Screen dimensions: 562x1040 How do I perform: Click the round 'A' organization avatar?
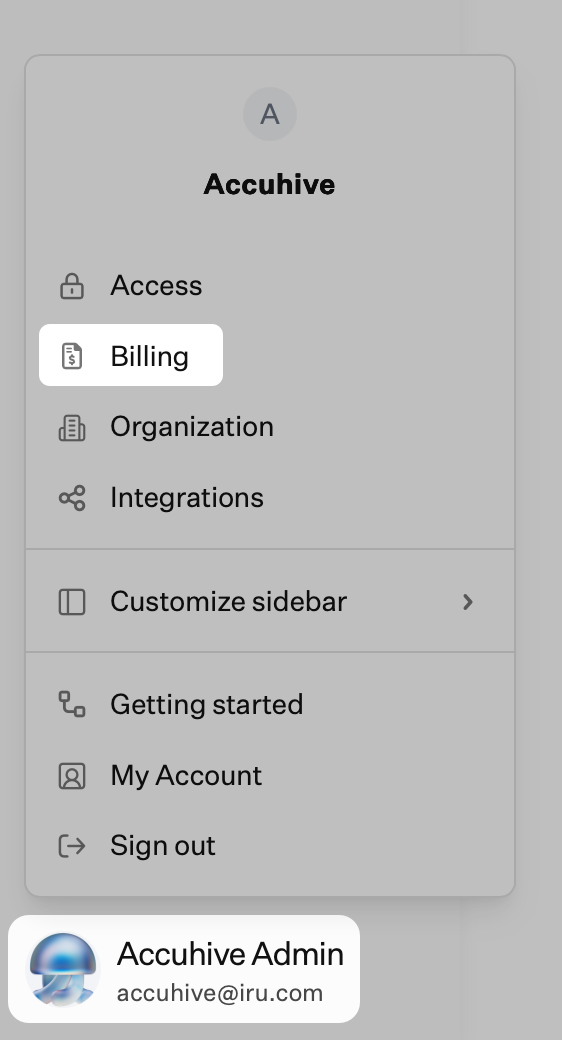coord(269,114)
